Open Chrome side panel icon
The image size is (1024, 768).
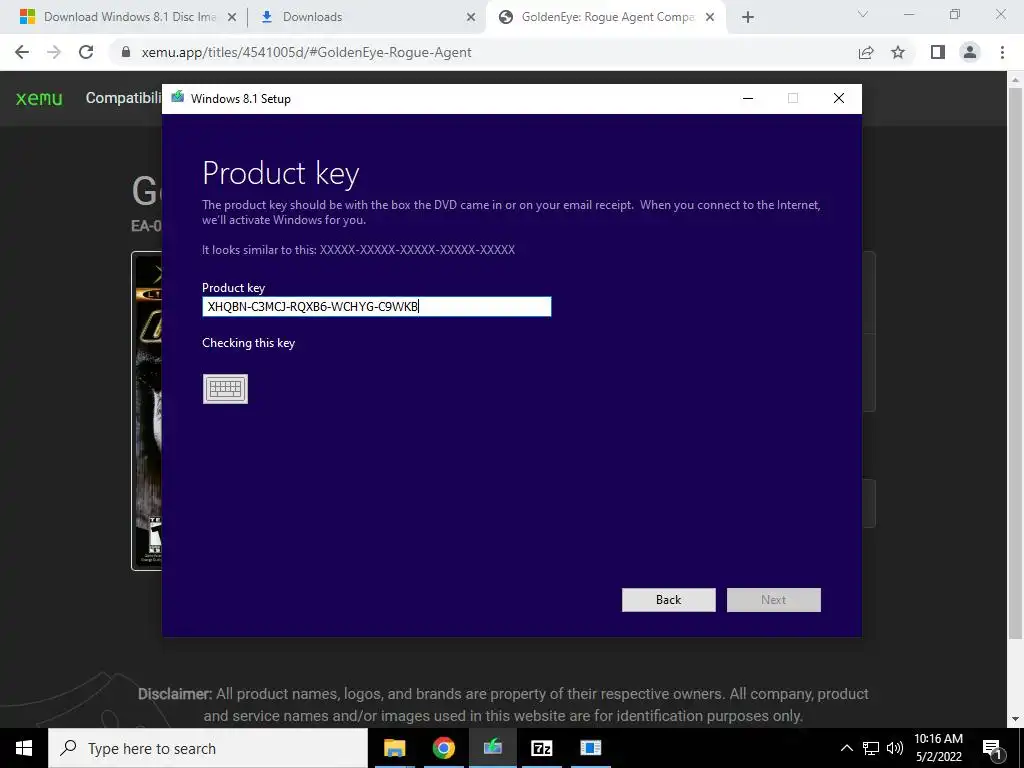pyautogui.click(x=938, y=52)
